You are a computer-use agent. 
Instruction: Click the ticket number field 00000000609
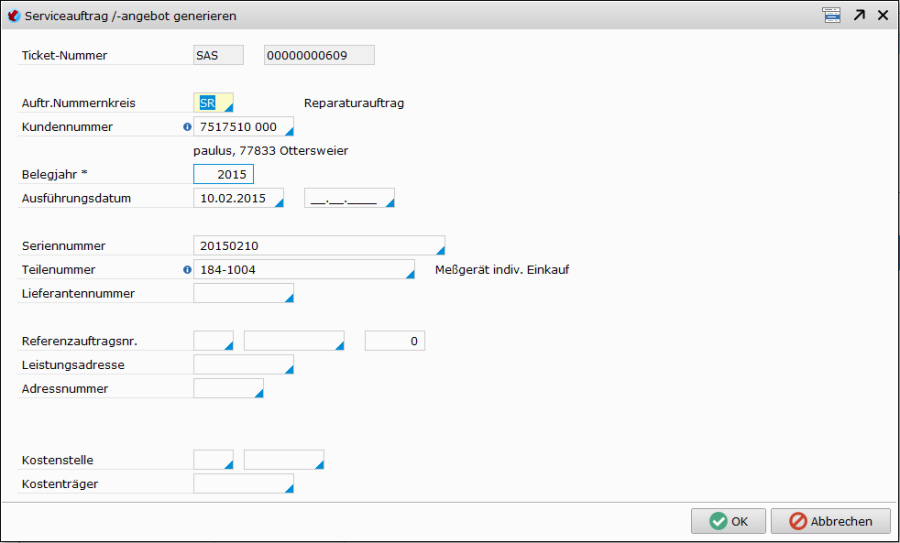pyautogui.click(x=319, y=55)
